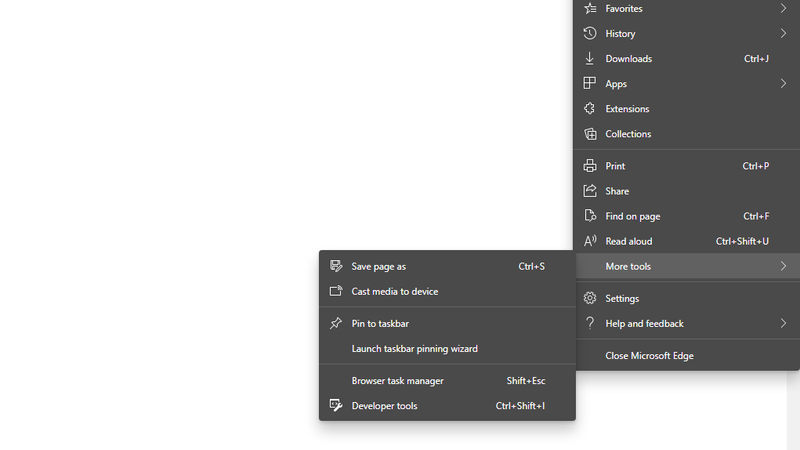Click the Pin to taskbar pushpin icon

point(336,323)
